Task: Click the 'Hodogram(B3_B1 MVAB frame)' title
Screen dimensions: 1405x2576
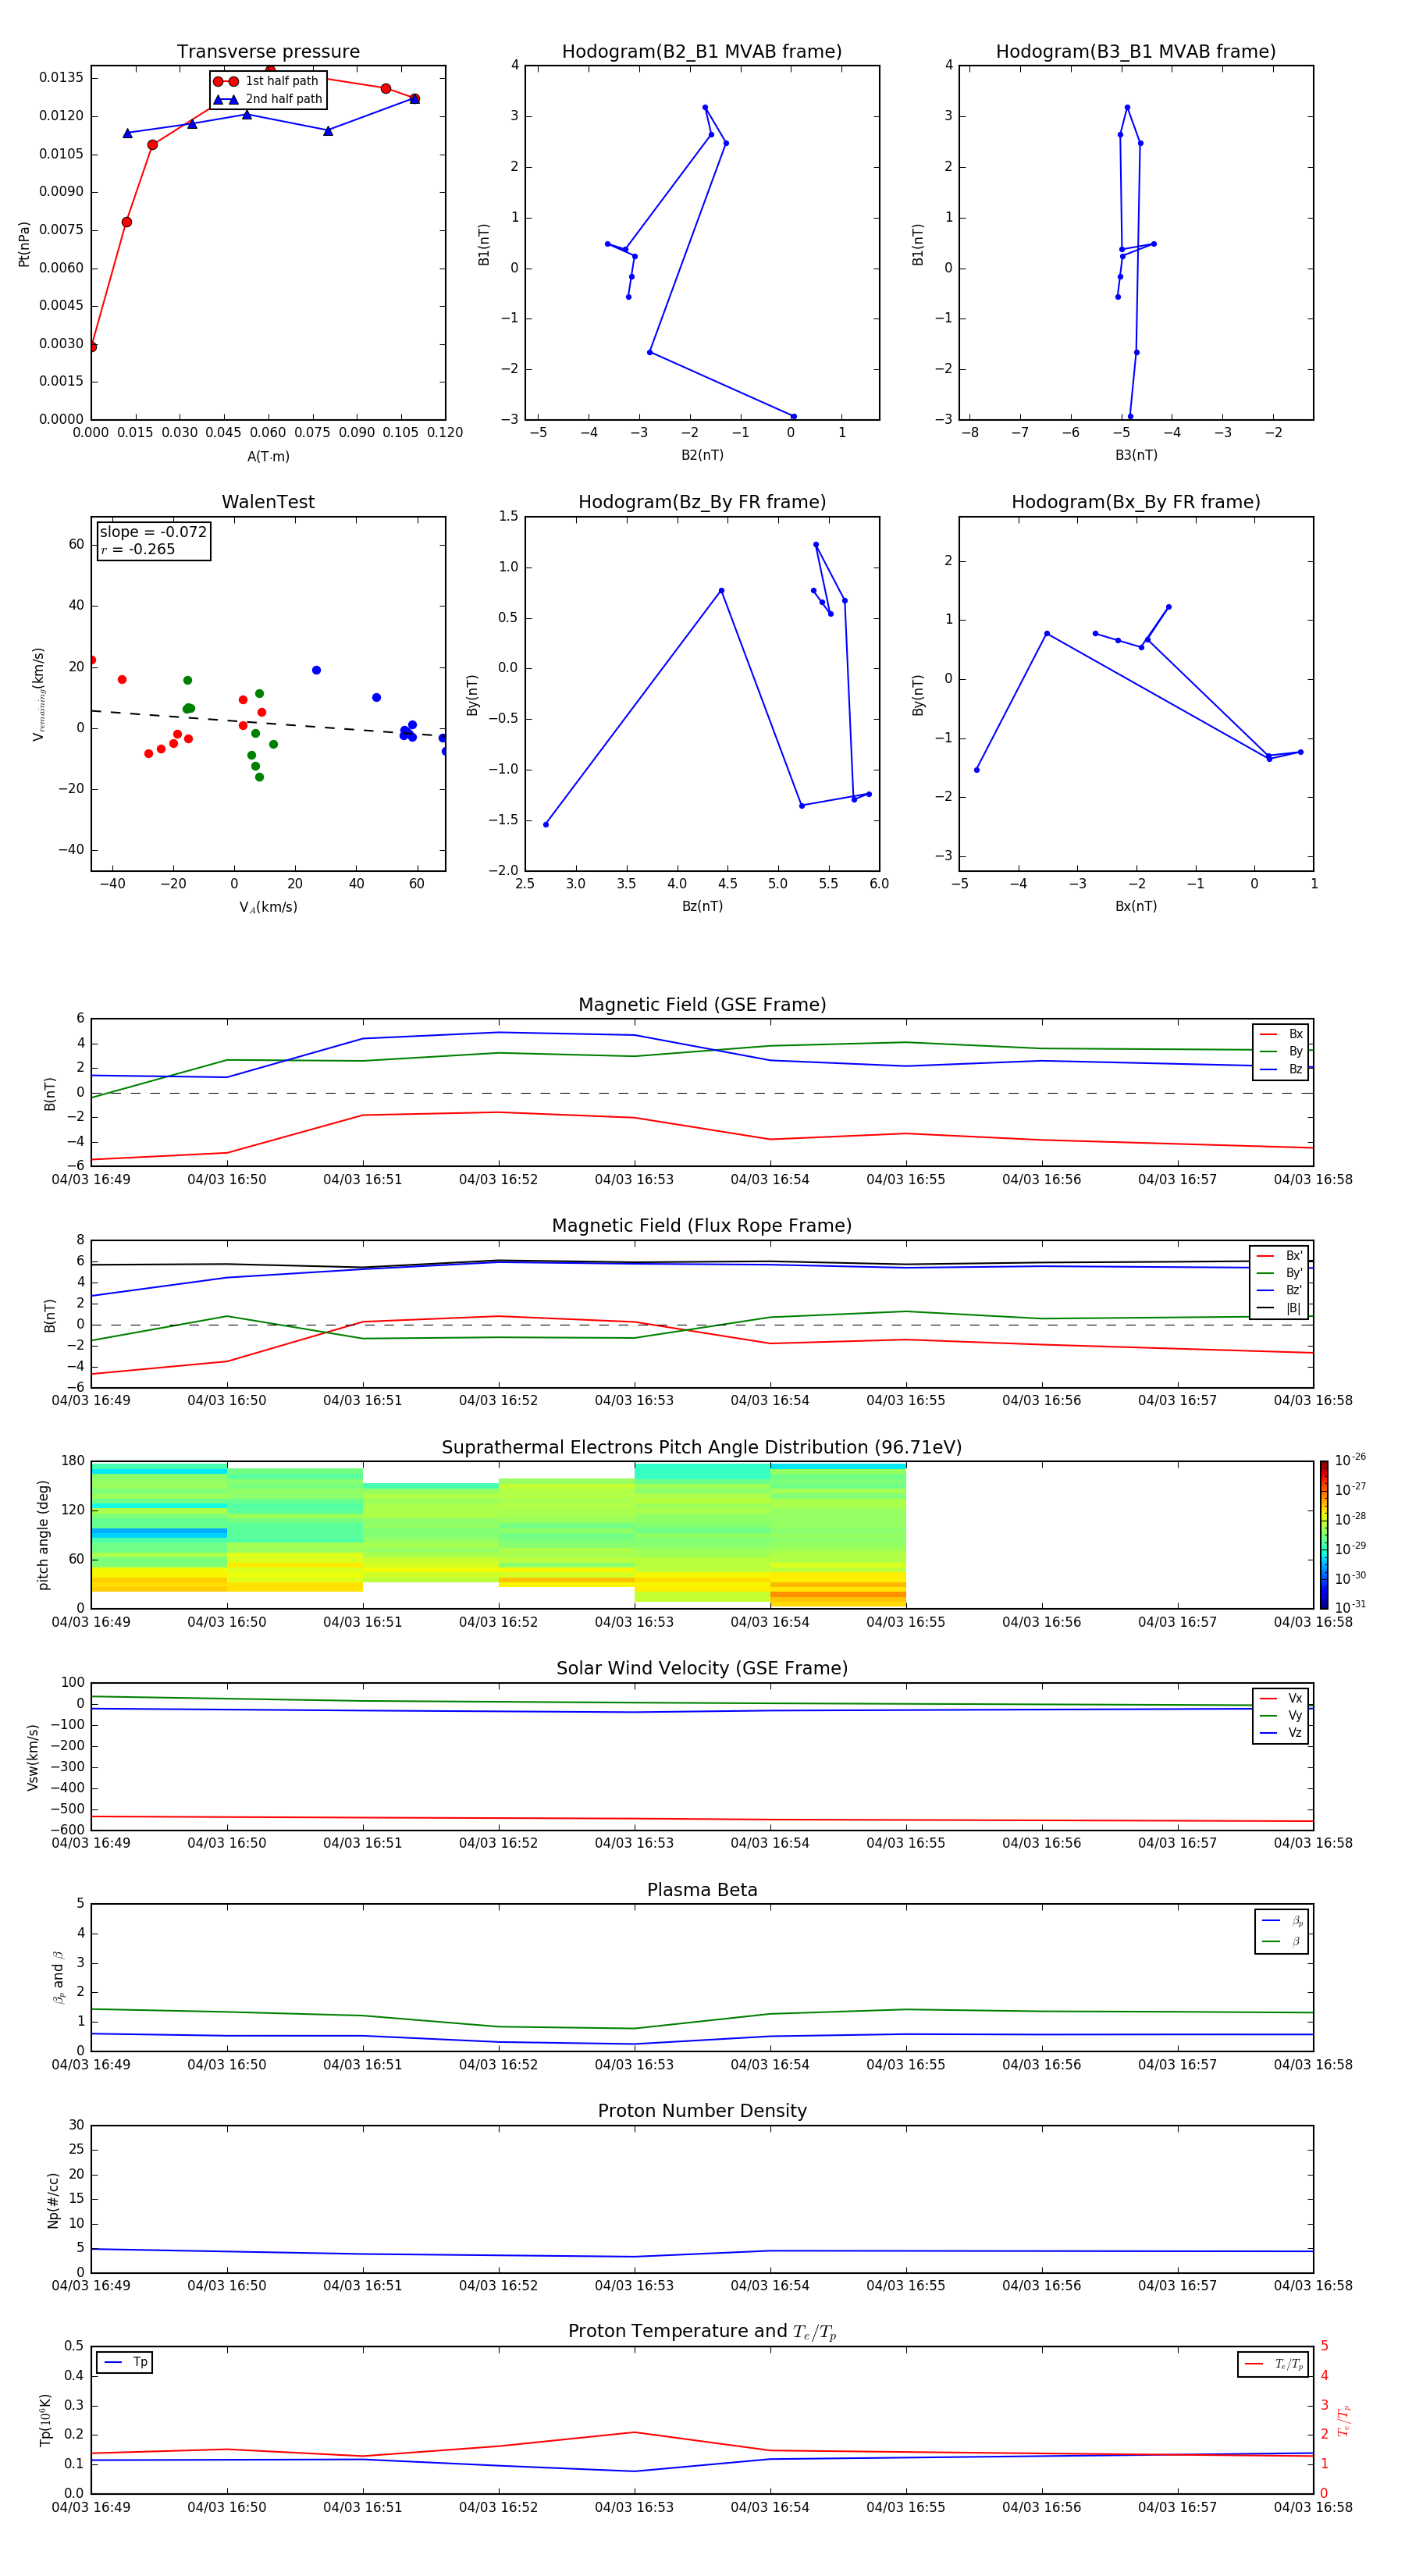Action: click(1136, 52)
